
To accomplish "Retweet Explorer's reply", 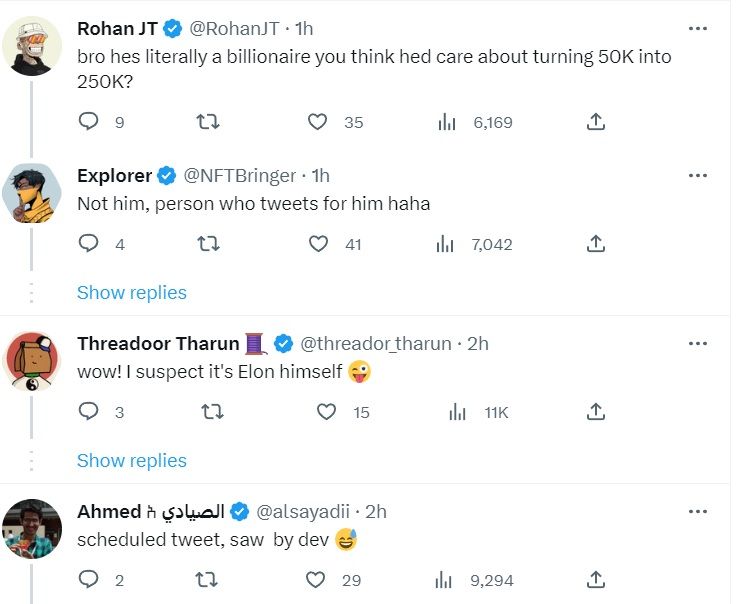I will pyautogui.click(x=209, y=243).
